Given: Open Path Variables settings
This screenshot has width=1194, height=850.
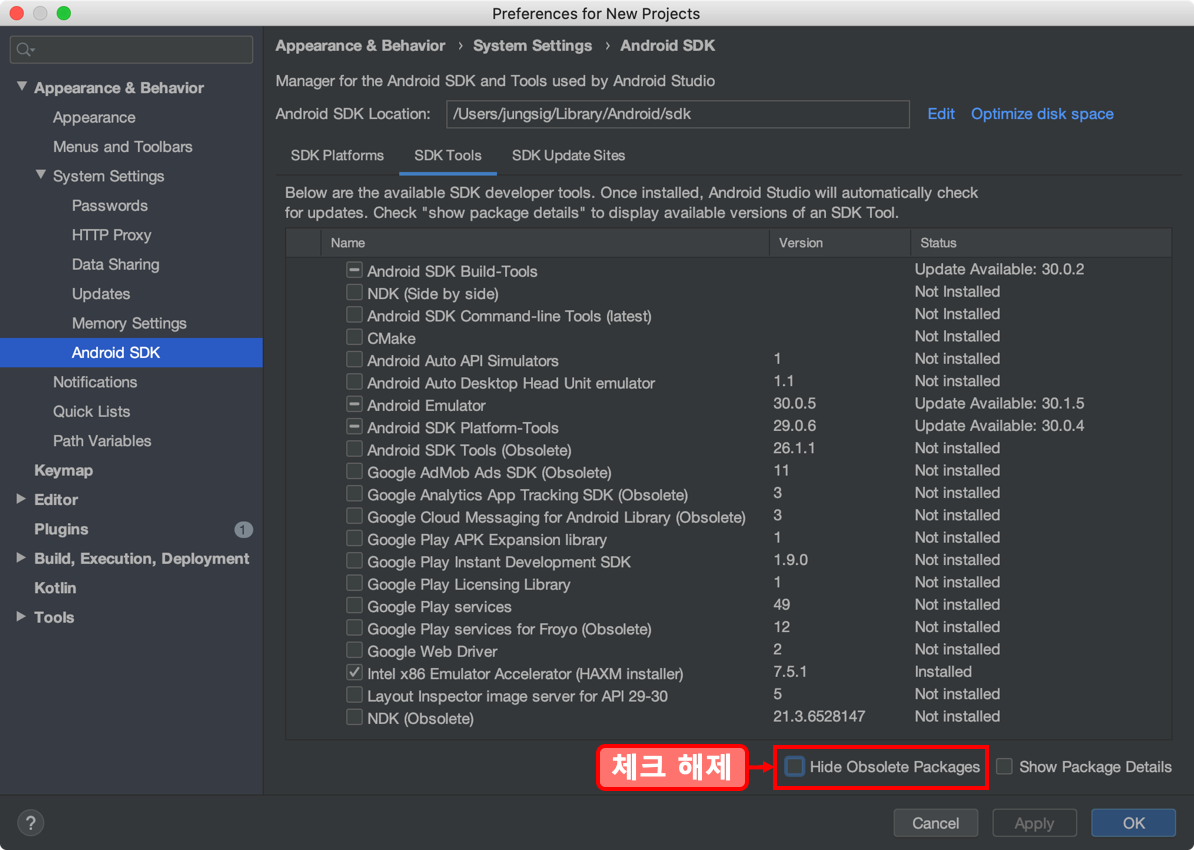Looking at the screenshot, I should pyautogui.click(x=102, y=441).
